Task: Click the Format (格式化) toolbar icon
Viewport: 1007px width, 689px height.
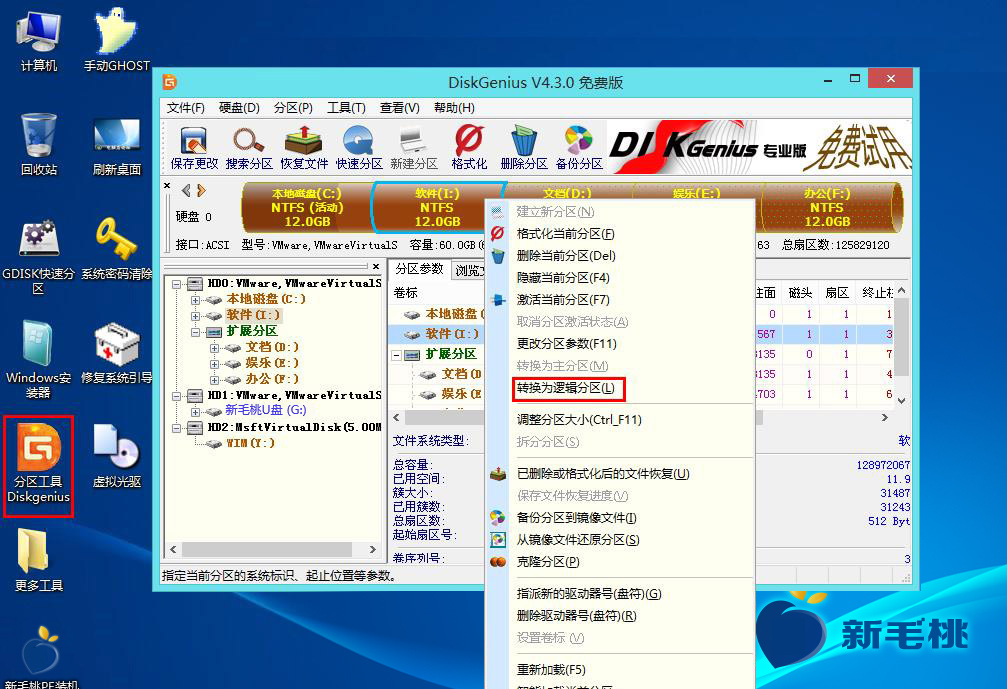Action: click(x=469, y=147)
